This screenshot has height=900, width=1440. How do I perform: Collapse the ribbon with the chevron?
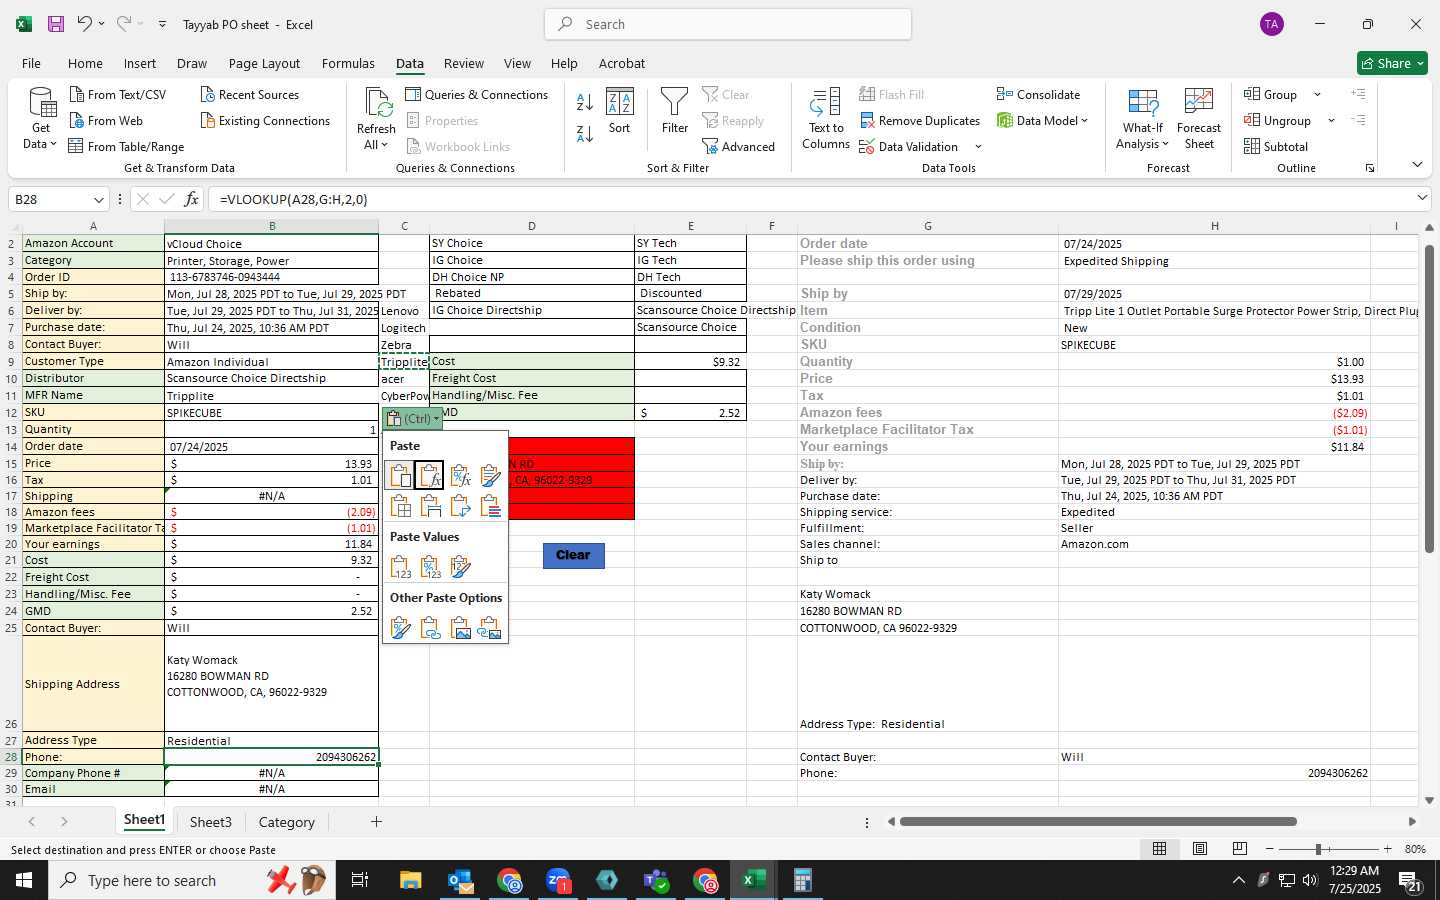tap(1417, 165)
